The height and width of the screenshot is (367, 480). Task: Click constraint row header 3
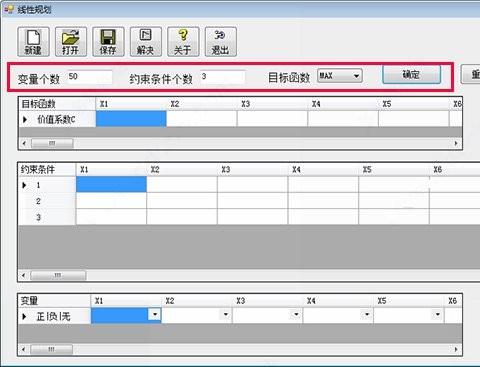tap(47, 217)
